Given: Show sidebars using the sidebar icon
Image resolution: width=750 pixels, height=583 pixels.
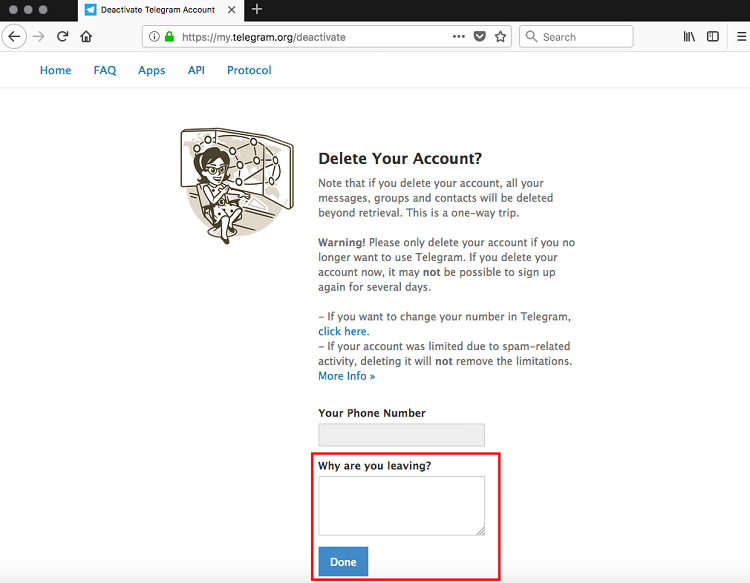Looking at the screenshot, I should point(713,37).
